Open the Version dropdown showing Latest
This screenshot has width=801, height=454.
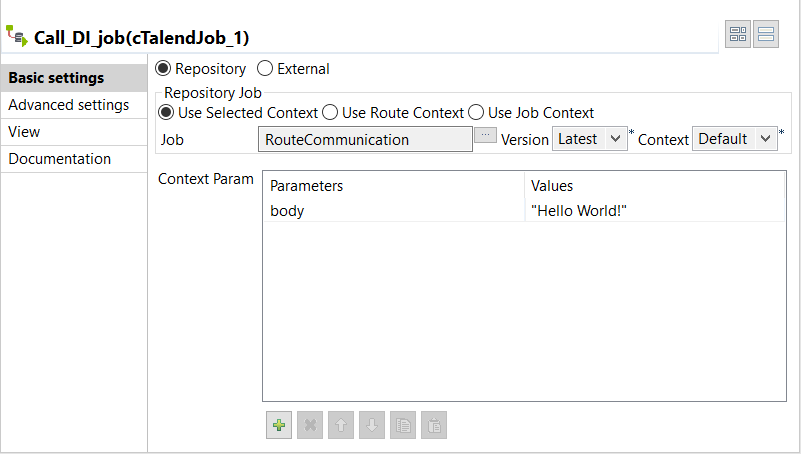coord(589,139)
